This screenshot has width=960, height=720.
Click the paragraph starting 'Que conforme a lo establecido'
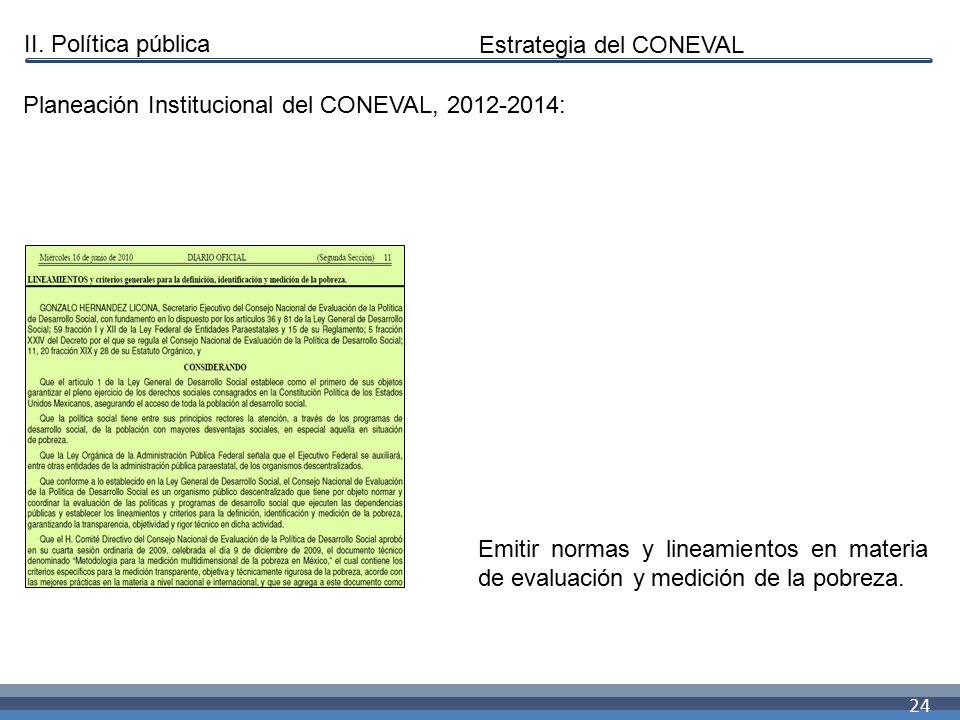[x=215, y=503]
